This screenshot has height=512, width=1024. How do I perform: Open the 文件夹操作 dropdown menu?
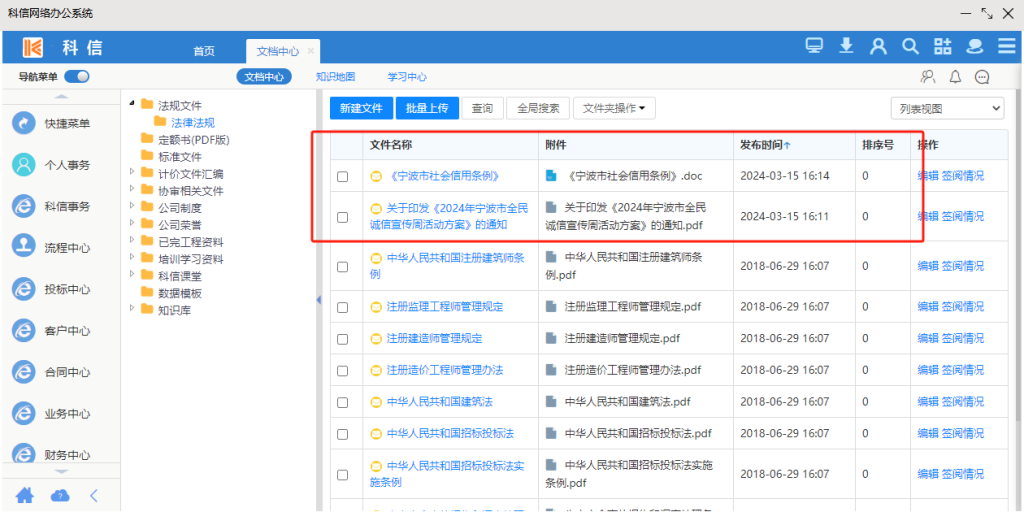click(x=614, y=109)
